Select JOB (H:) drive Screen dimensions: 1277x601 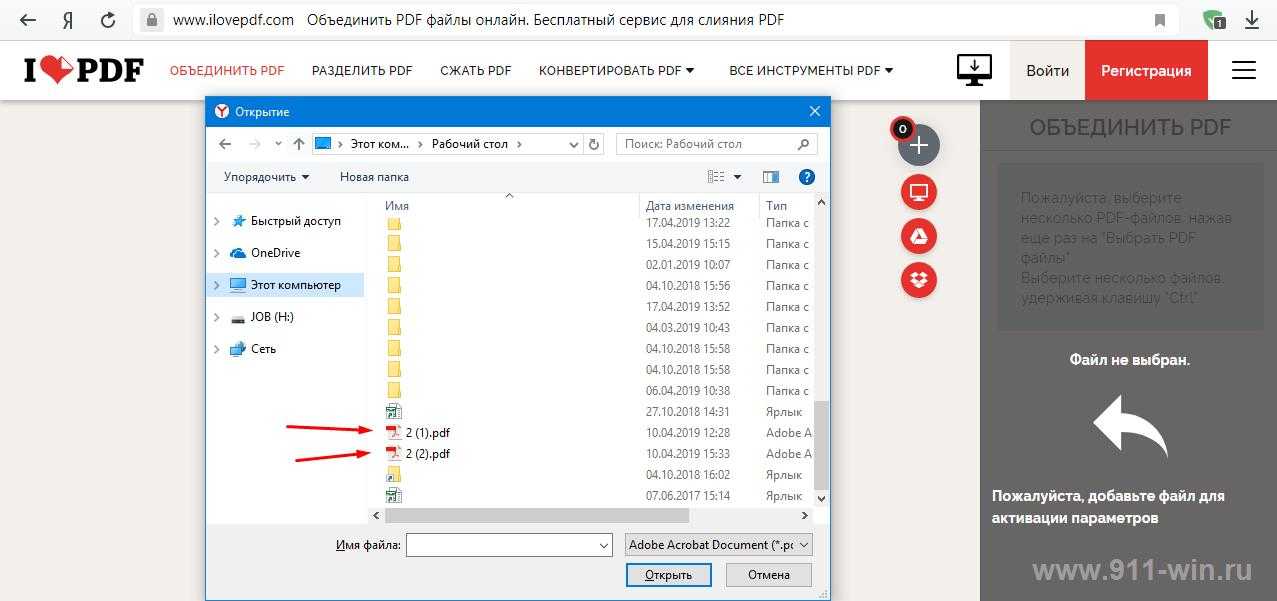(x=272, y=317)
